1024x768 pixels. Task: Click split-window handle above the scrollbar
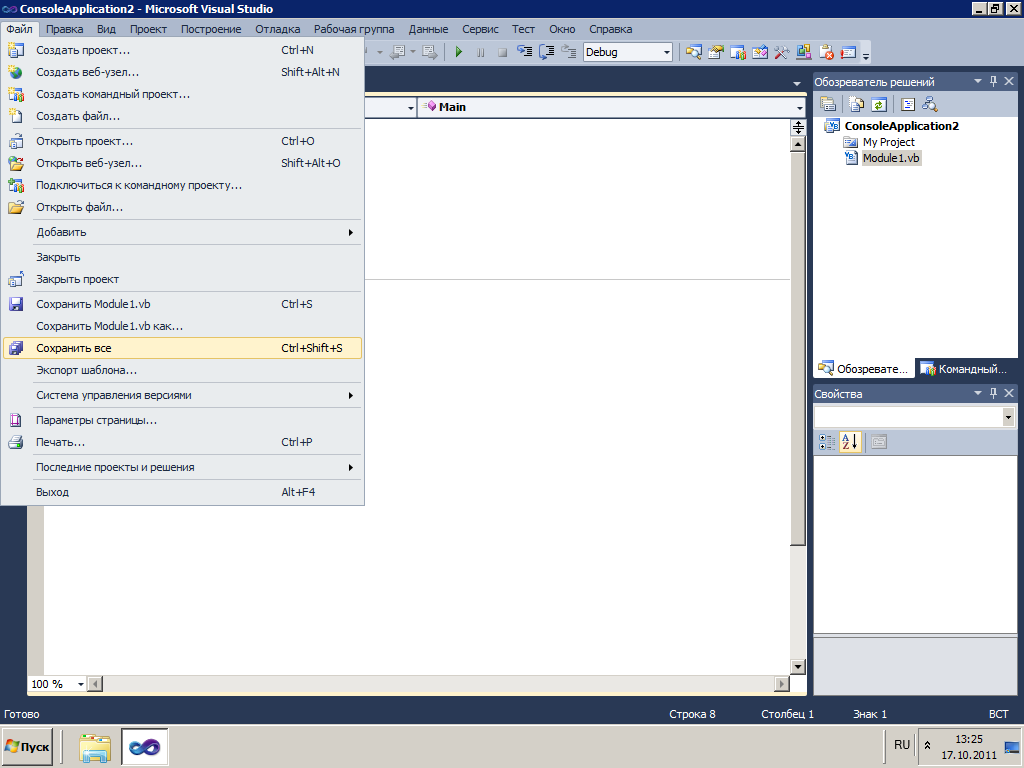click(798, 127)
